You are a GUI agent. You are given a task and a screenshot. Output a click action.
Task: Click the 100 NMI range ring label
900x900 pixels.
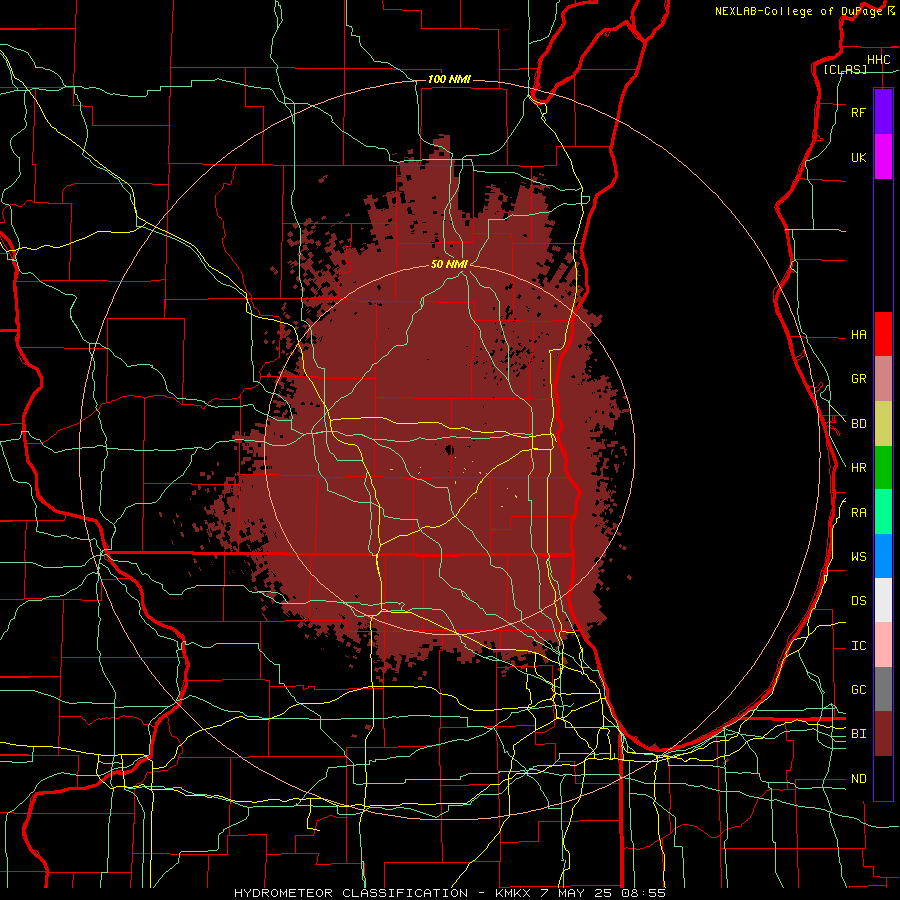click(x=449, y=79)
